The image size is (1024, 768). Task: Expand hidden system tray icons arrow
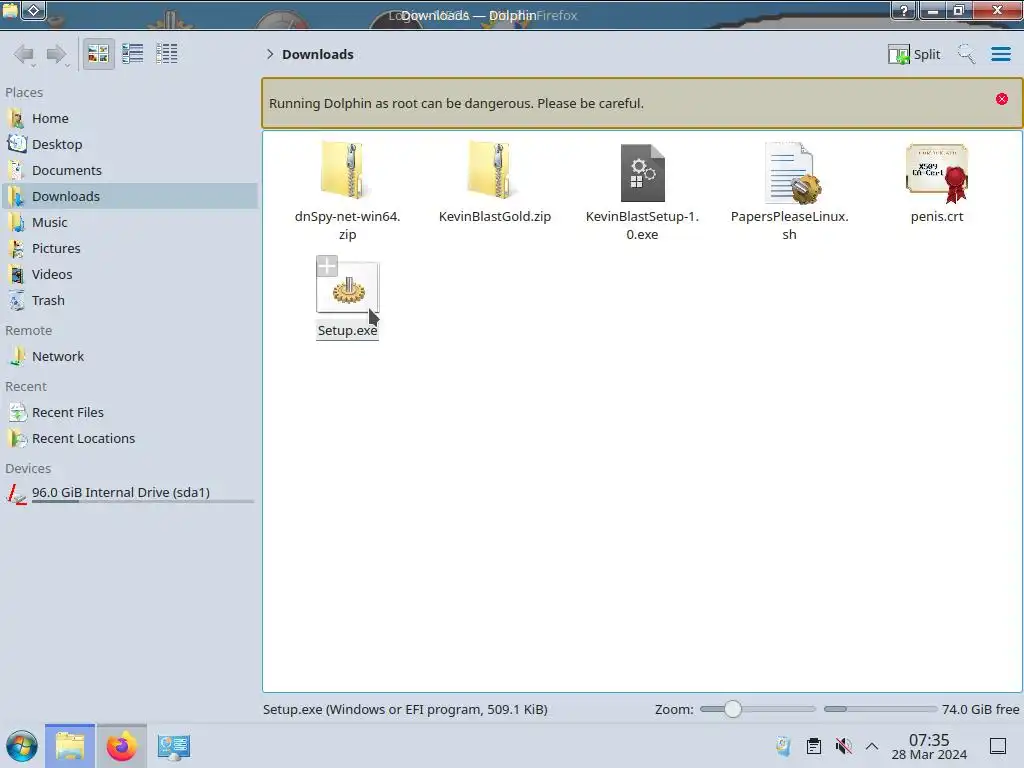tap(872, 746)
